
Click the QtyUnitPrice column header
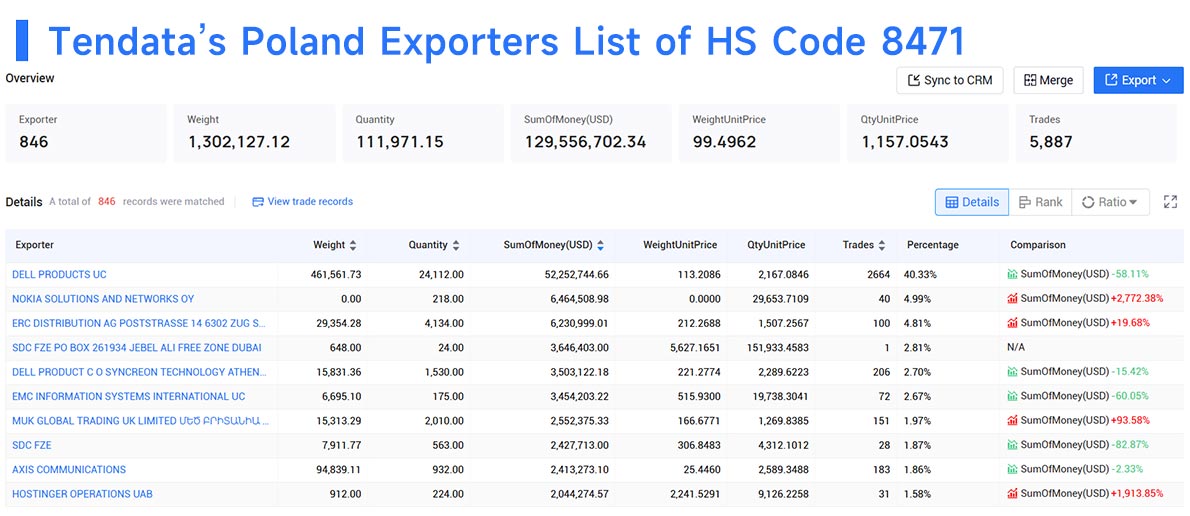[x=776, y=245]
